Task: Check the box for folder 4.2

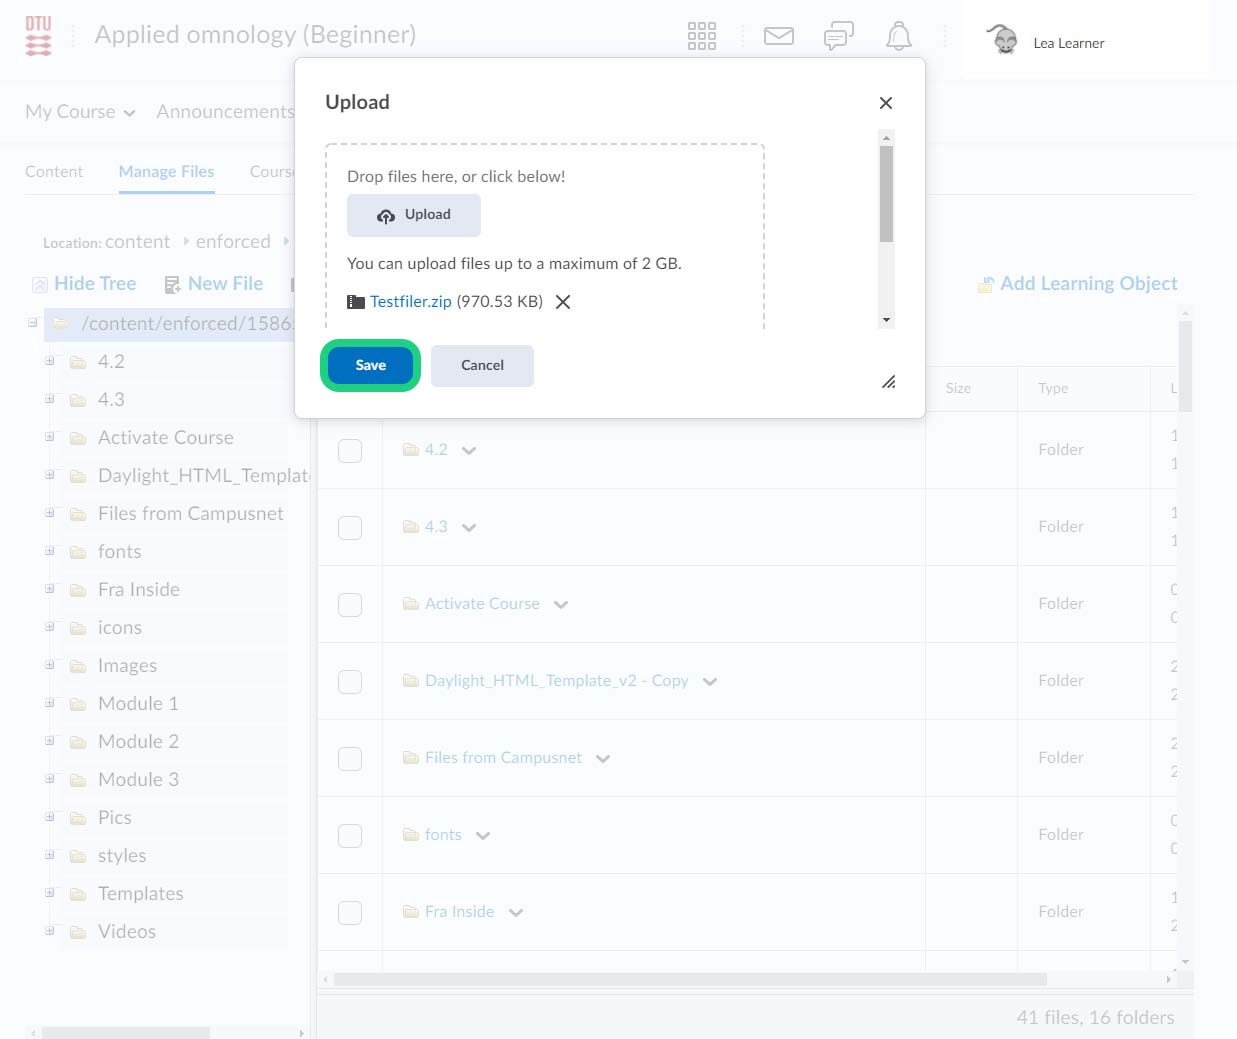Action: coord(350,451)
